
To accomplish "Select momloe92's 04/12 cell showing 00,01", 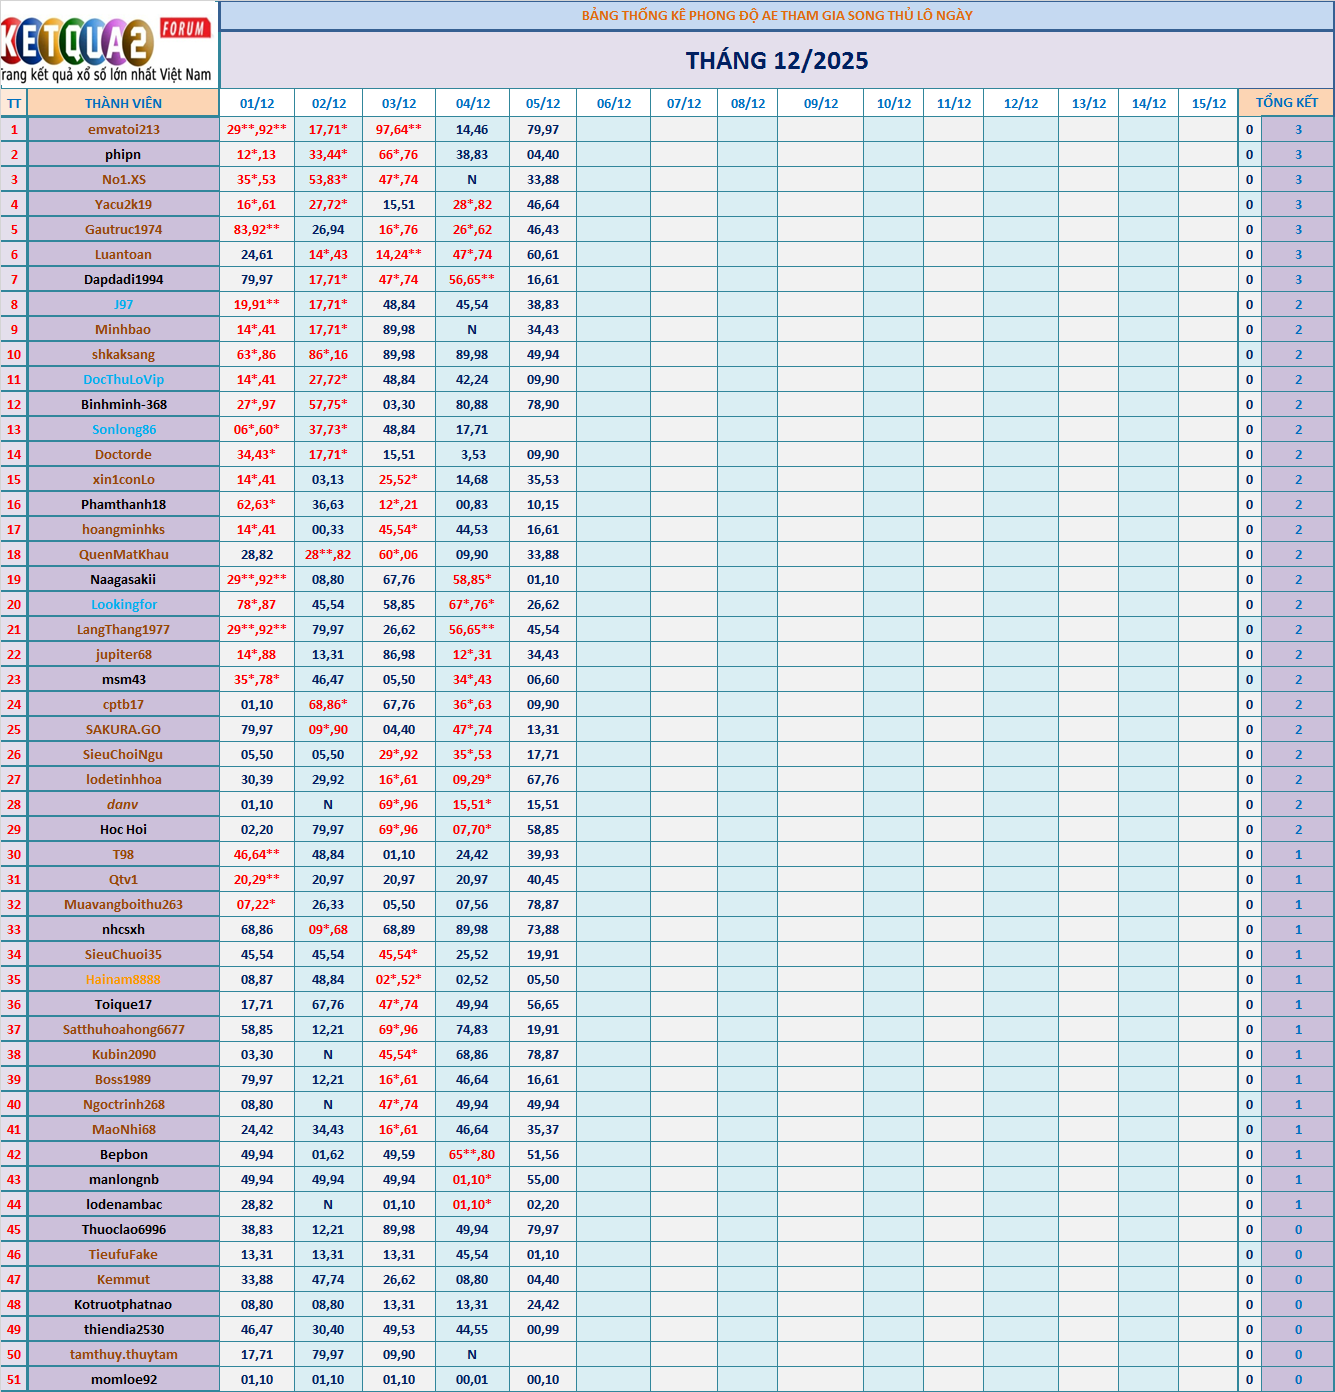I will tap(472, 1379).
